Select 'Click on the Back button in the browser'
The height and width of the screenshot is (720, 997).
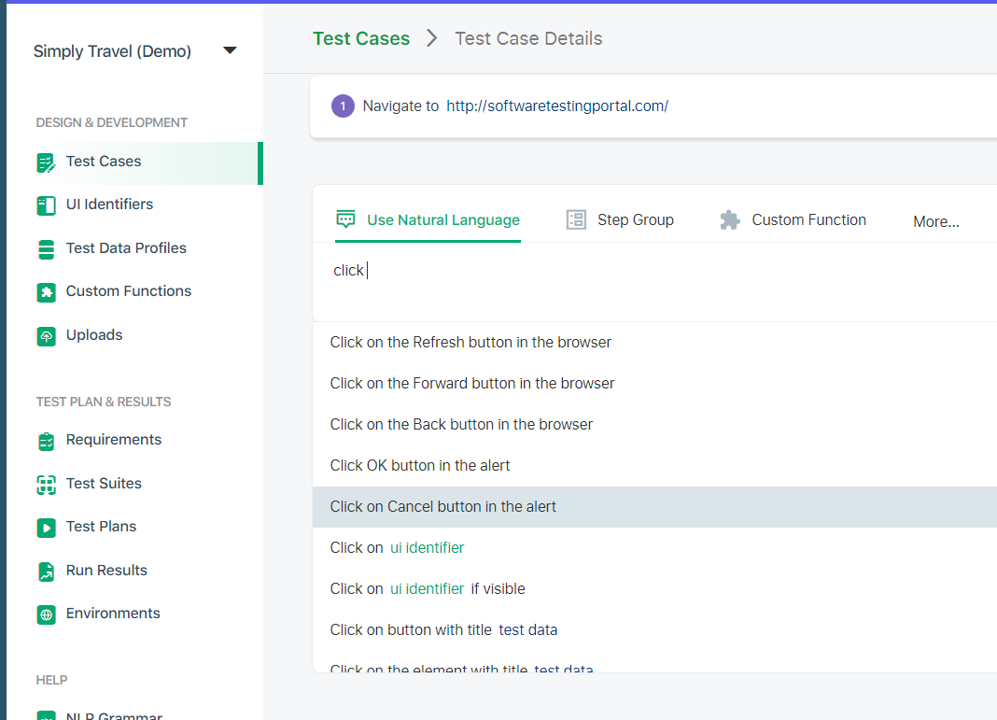[x=655, y=425]
